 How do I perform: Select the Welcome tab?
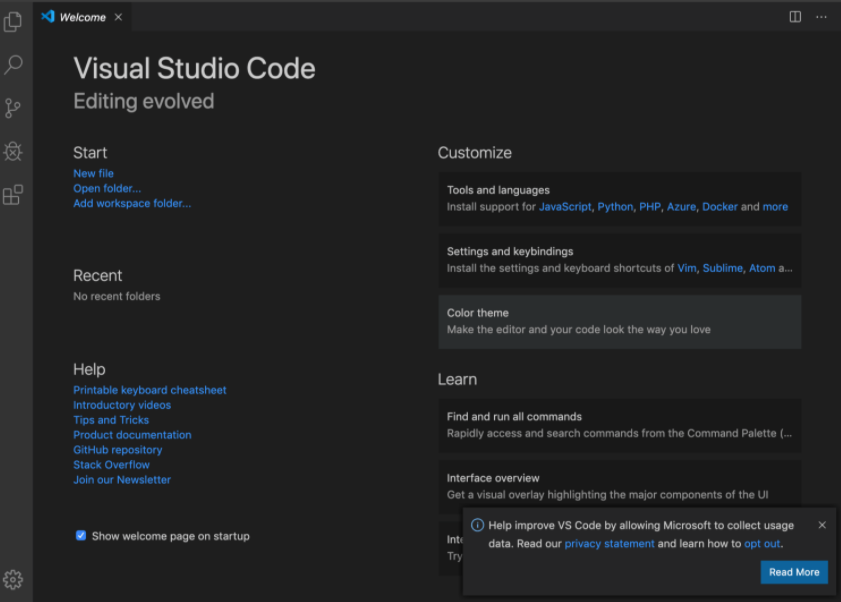pyautogui.click(x=80, y=17)
